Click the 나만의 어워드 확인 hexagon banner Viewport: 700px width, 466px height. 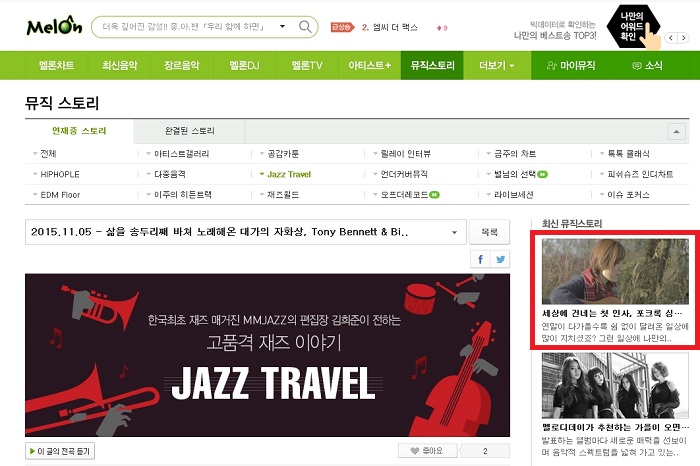pos(633,27)
